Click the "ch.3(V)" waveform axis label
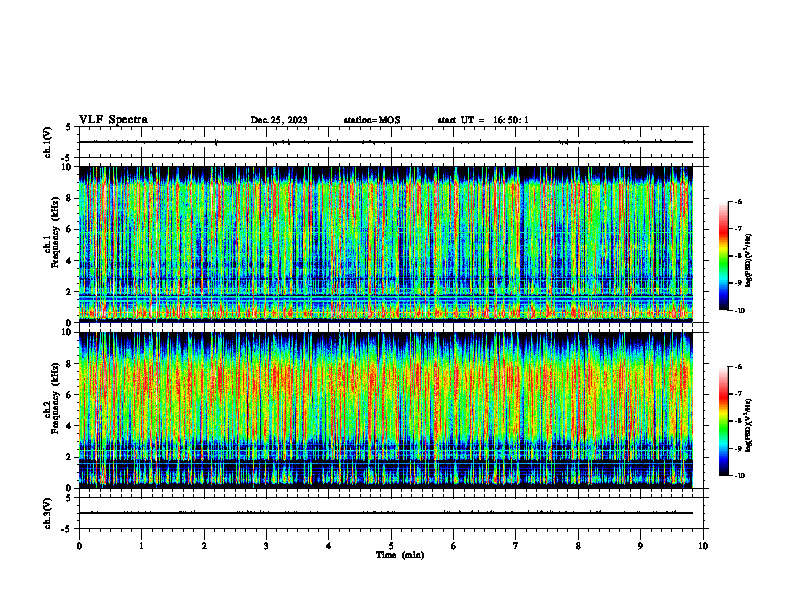The width and height of the screenshot is (792, 612). pyautogui.click(x=47, y=513)
